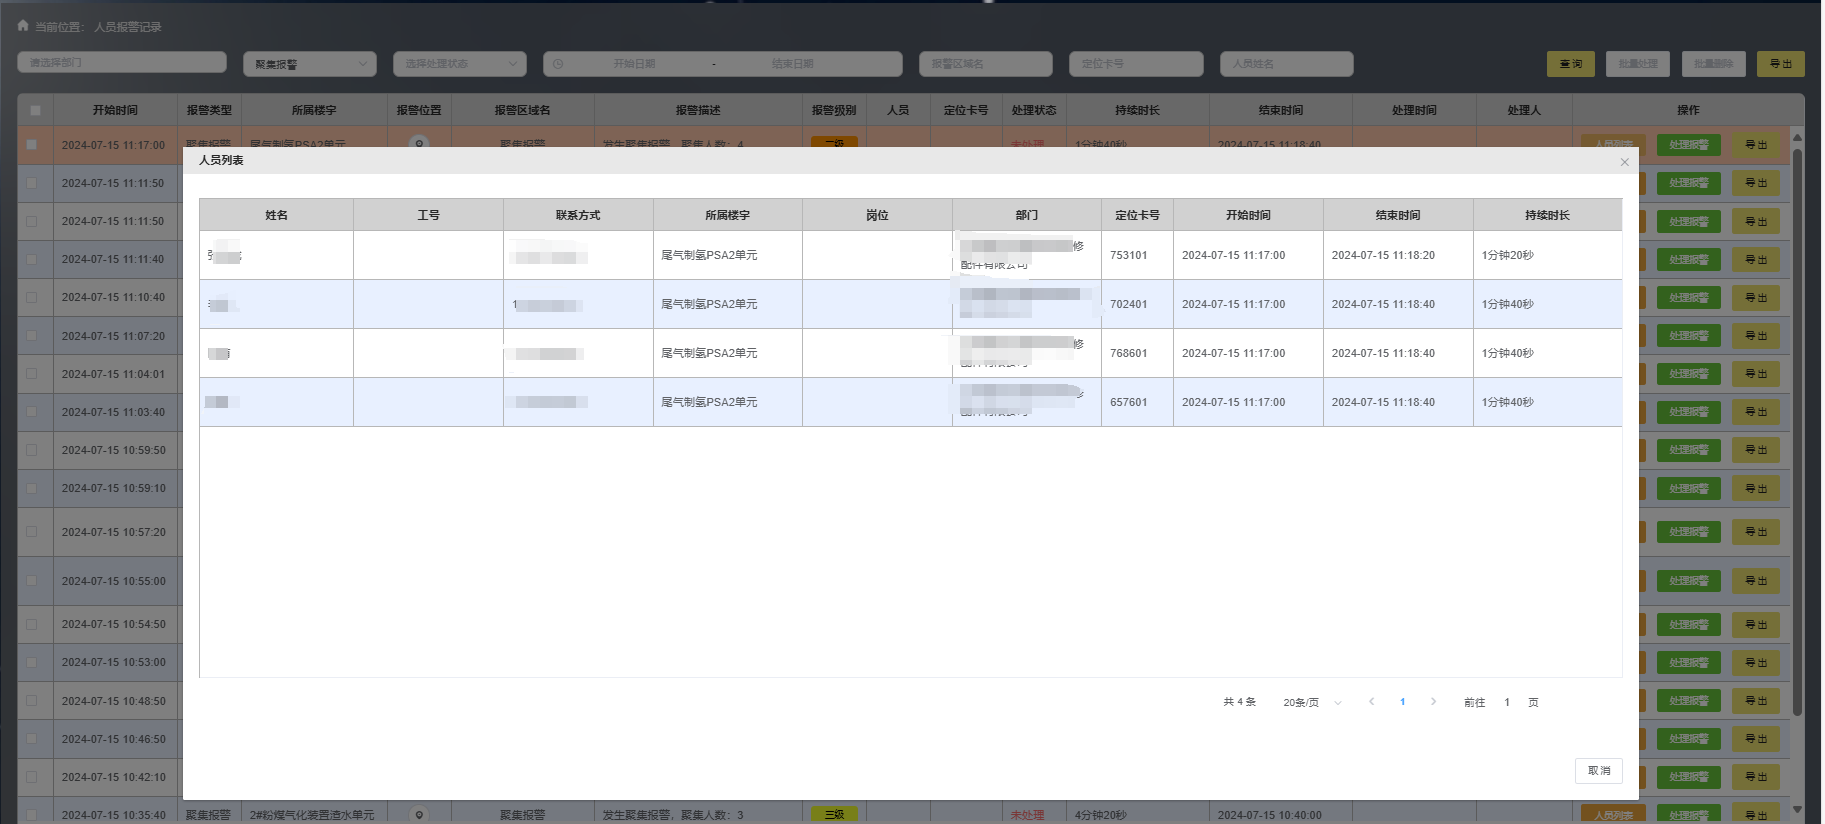1825x824 pixels.
Task: Go to next page arrow in pagination
Action: click(x=1433, y=702)
